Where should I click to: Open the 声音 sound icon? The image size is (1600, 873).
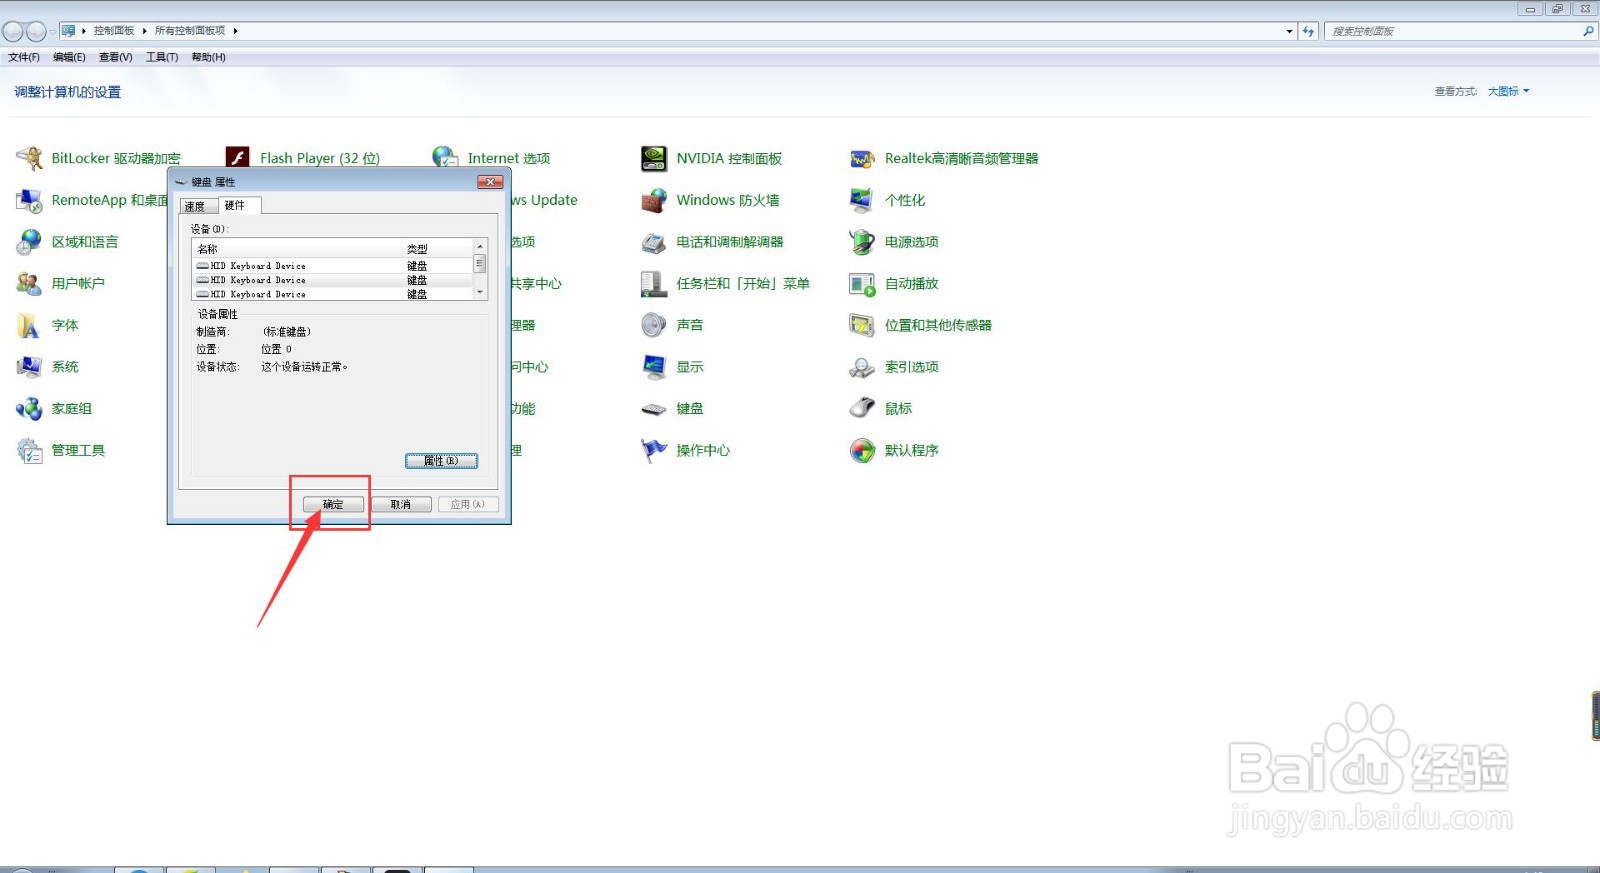pyautogui.click(x=654, y=325)
